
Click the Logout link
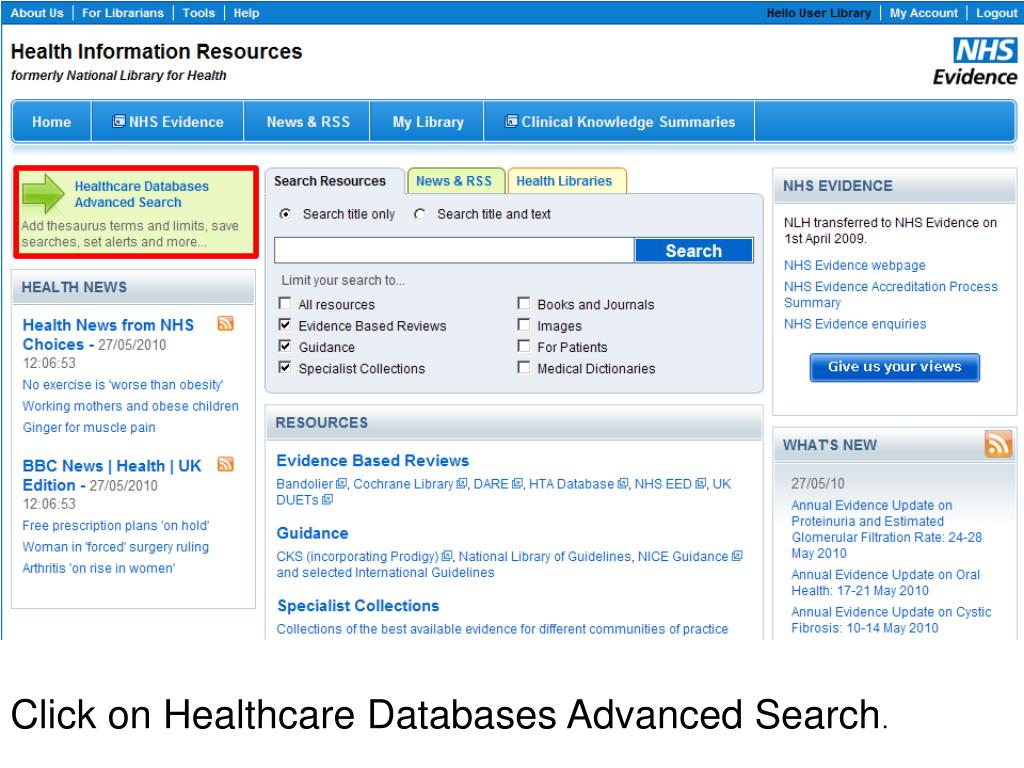click(x=997, y=13)
